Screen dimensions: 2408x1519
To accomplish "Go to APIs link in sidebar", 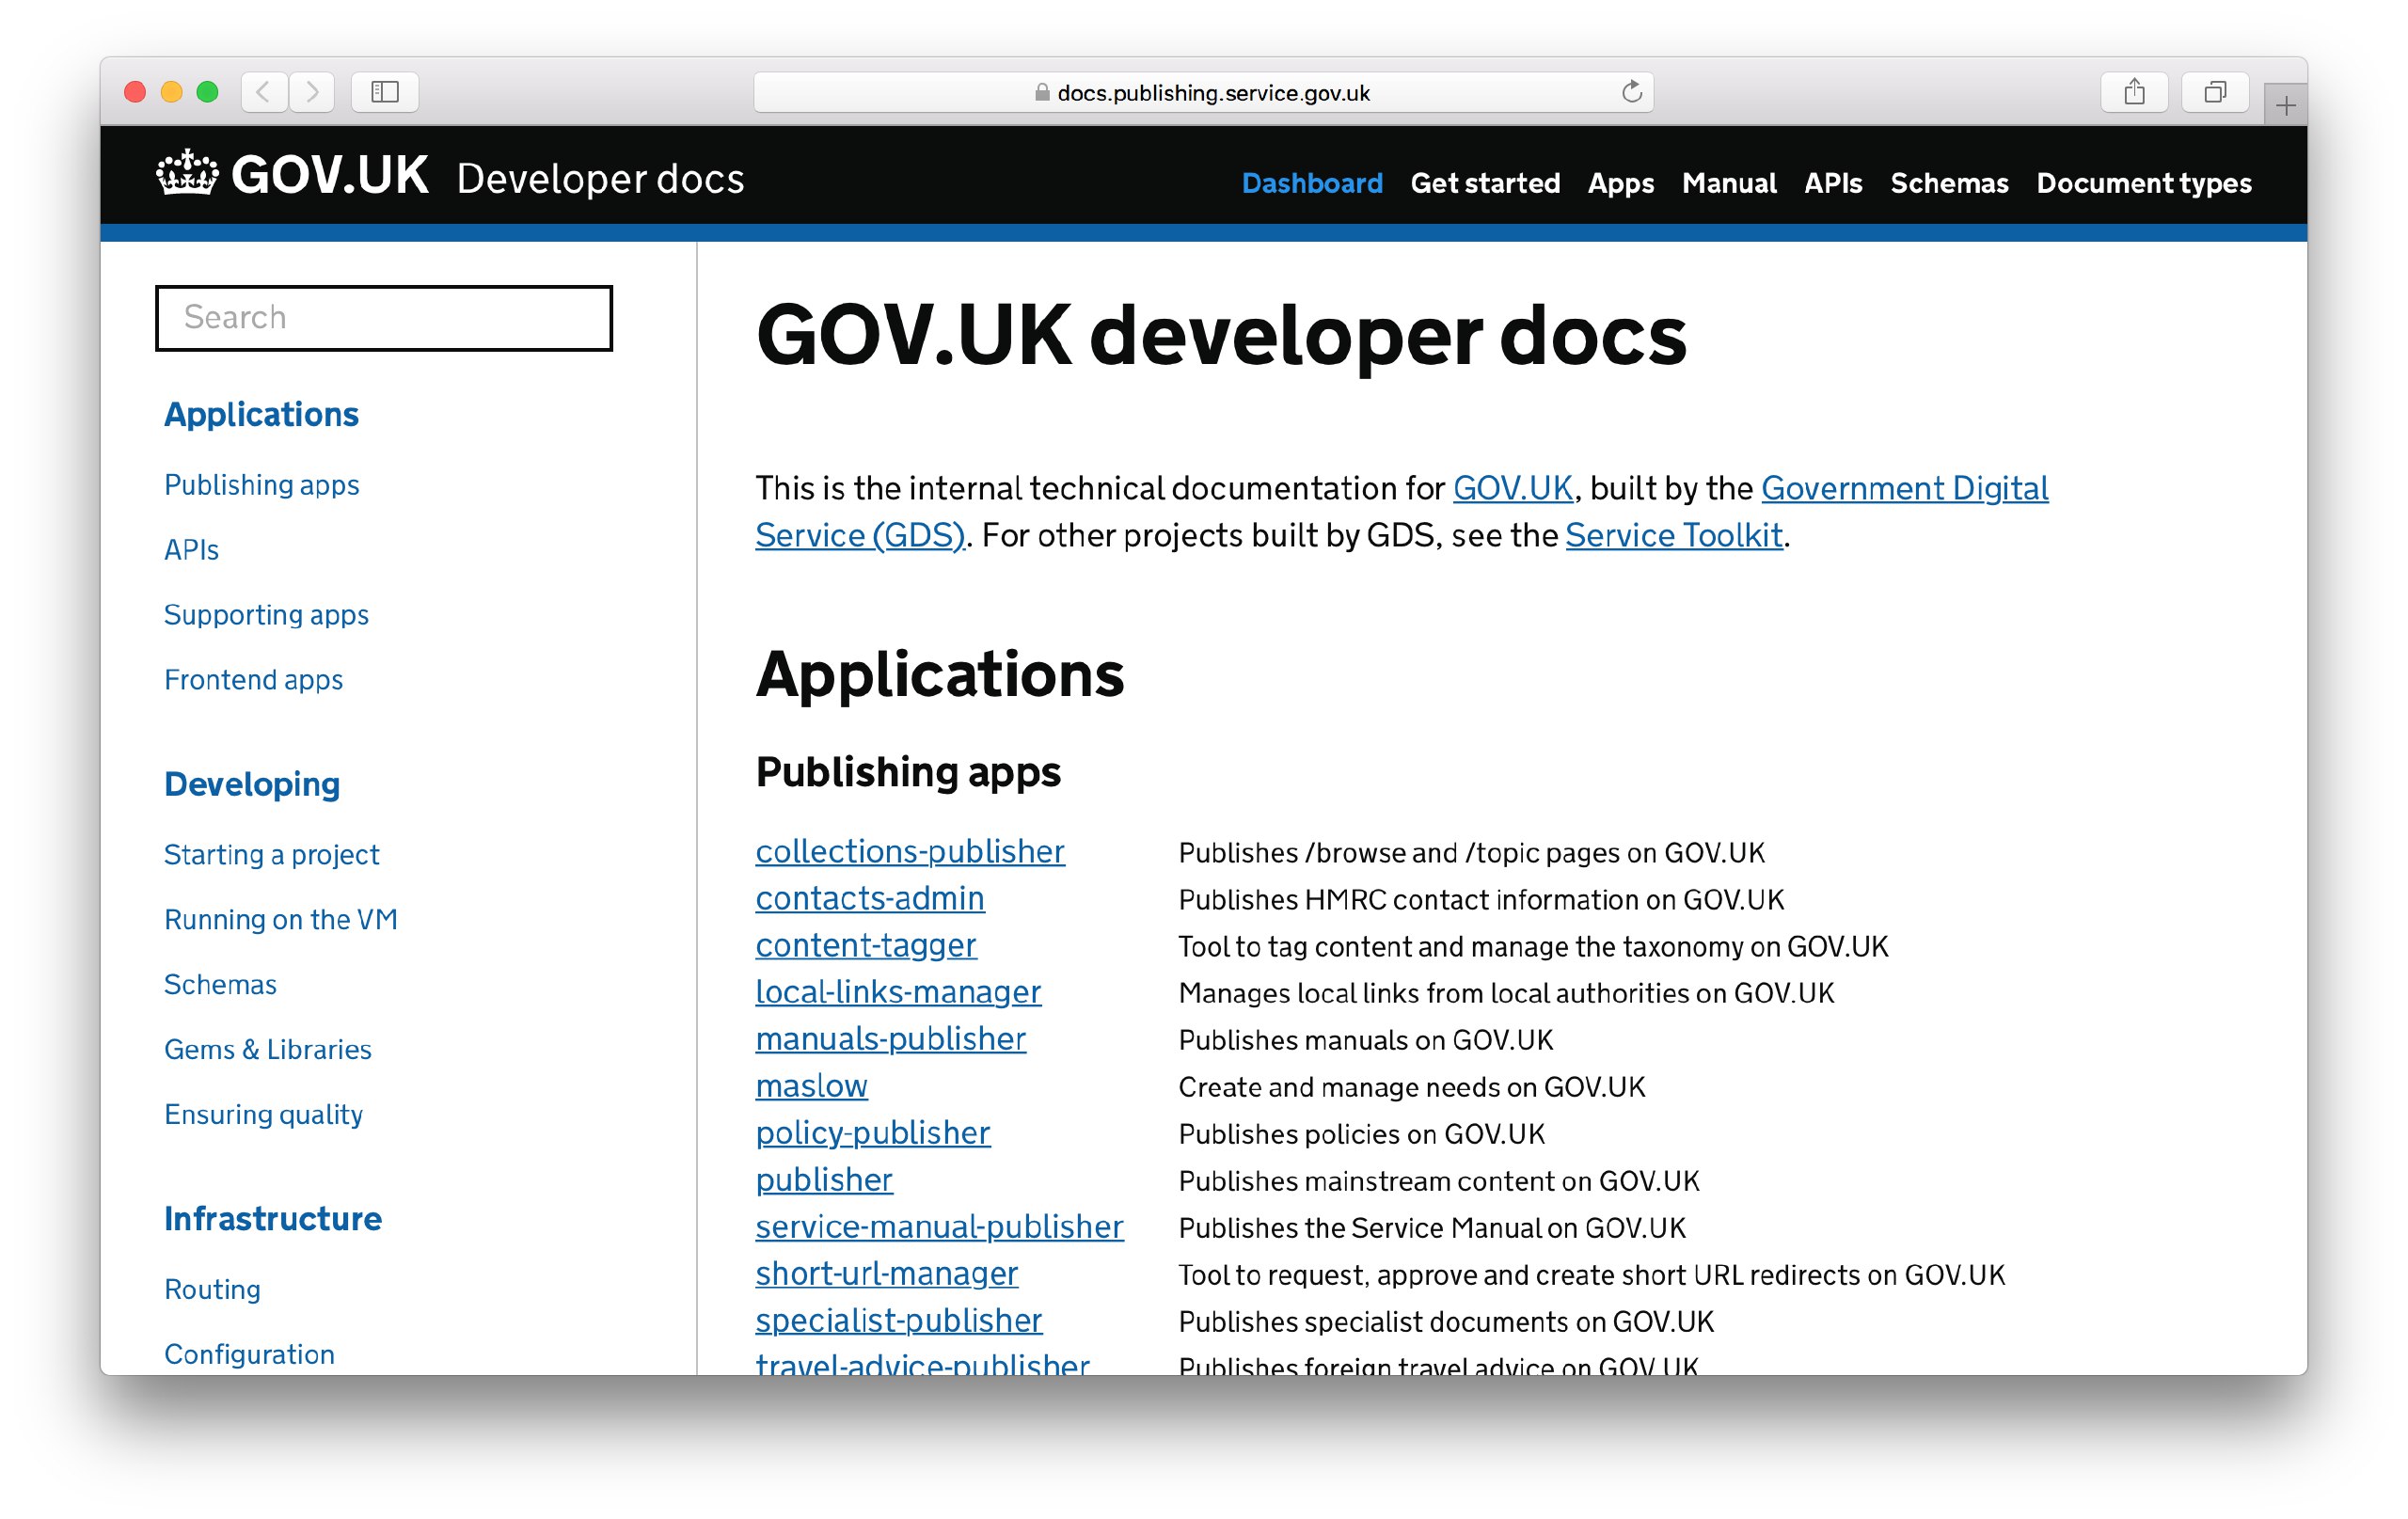I will 191,550.
